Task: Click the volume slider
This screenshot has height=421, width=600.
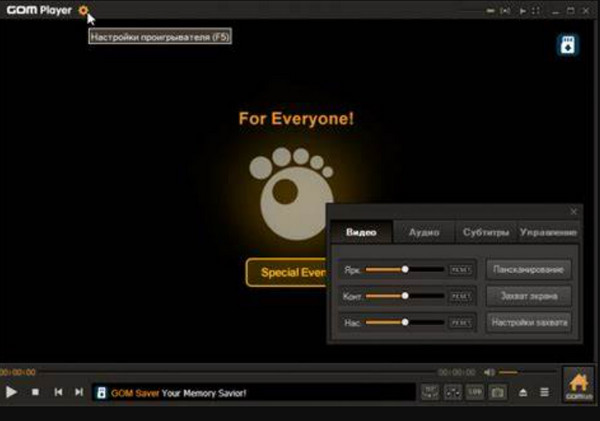Action: 527,372
